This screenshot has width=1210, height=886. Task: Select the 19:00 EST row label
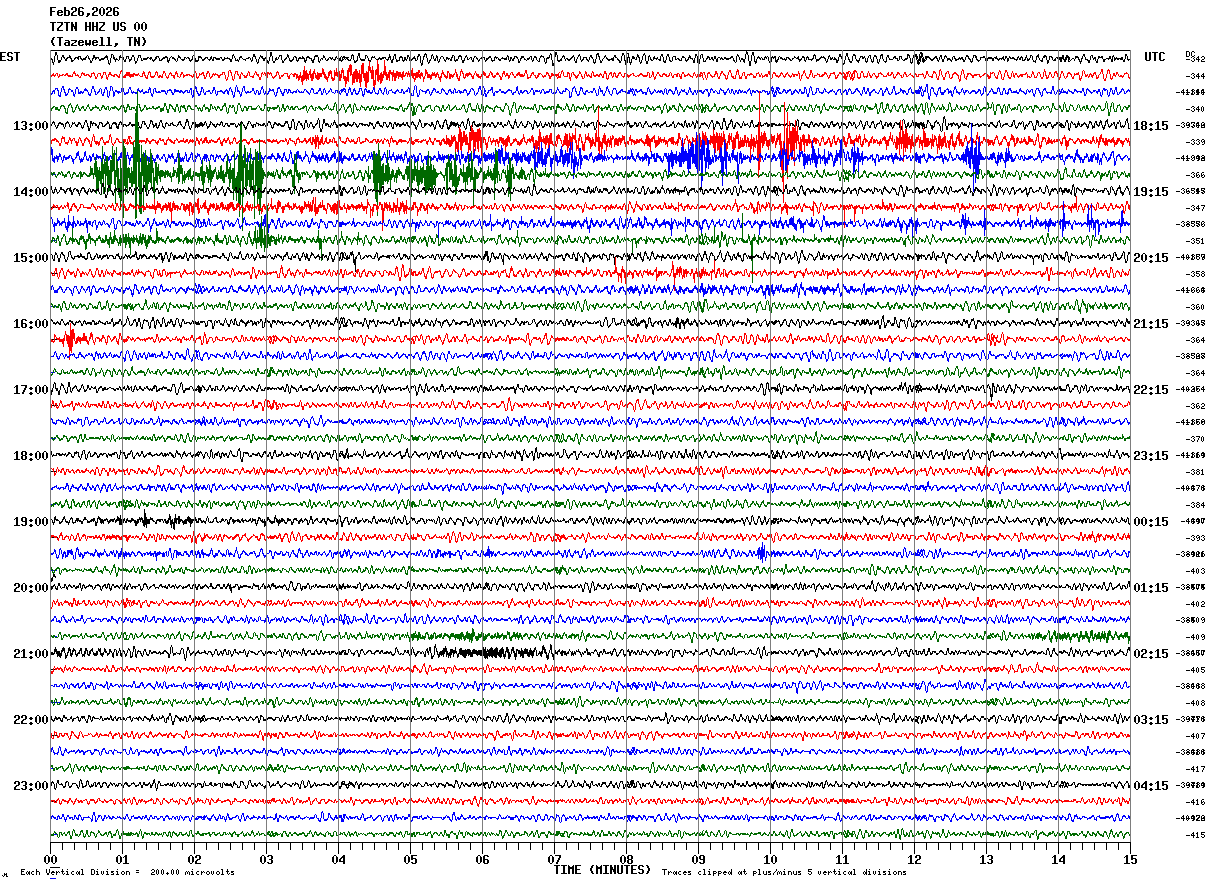click(x=31, y=522)
